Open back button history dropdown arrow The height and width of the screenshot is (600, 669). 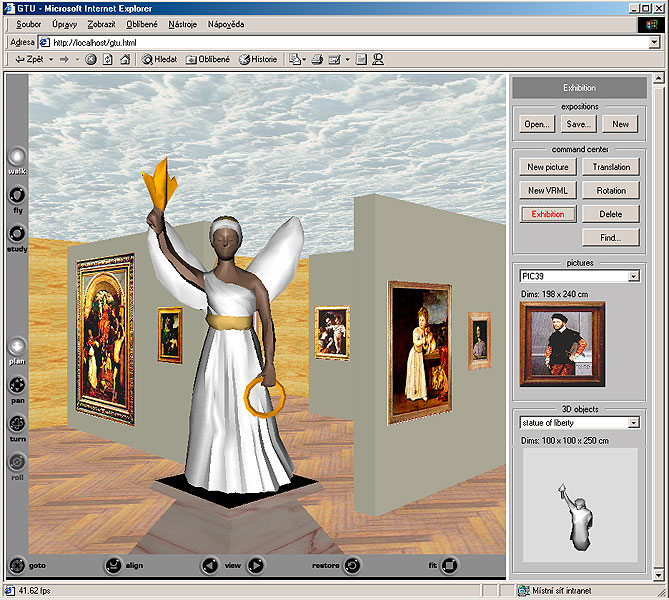(x=51, y=59)
